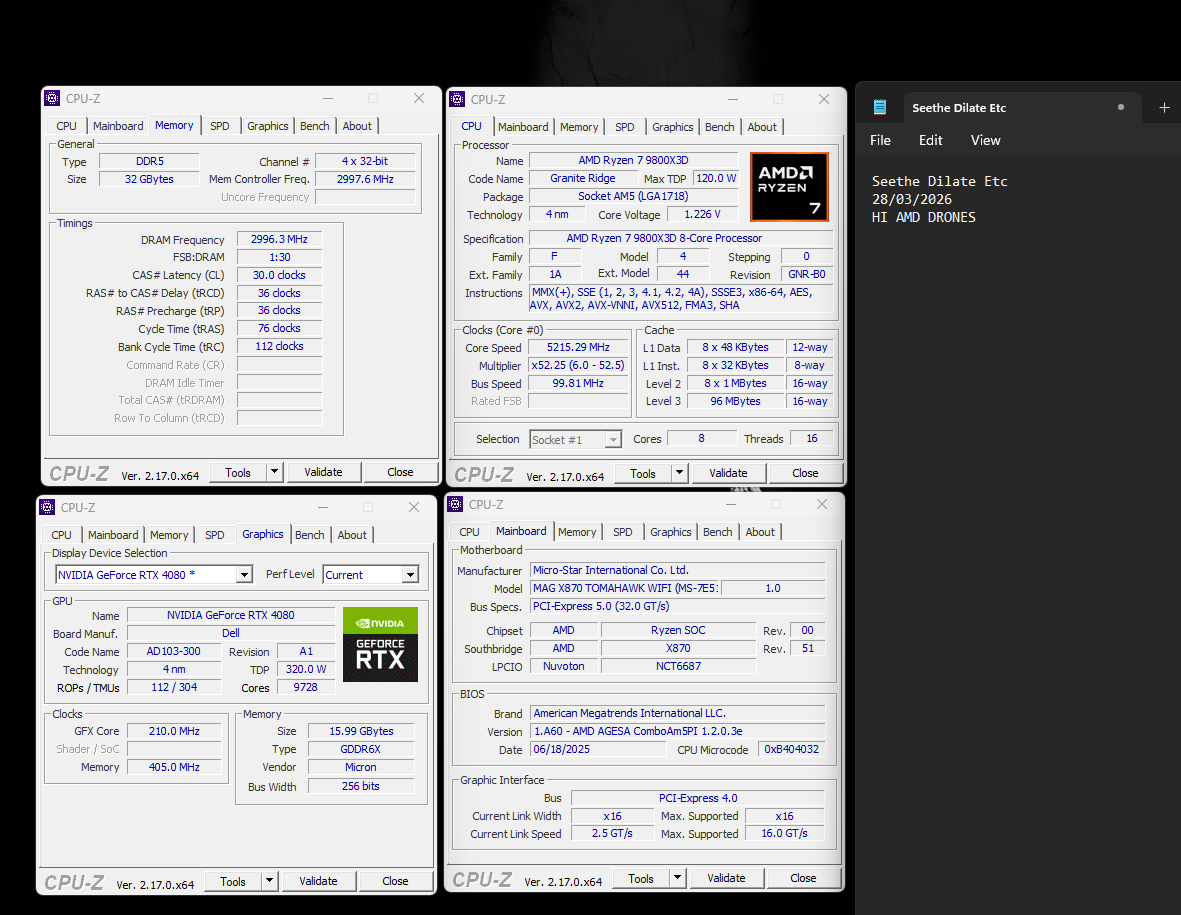Open Graphics tab in CPU window
This screenshot has width=1181, height=915.
point(673,127)
